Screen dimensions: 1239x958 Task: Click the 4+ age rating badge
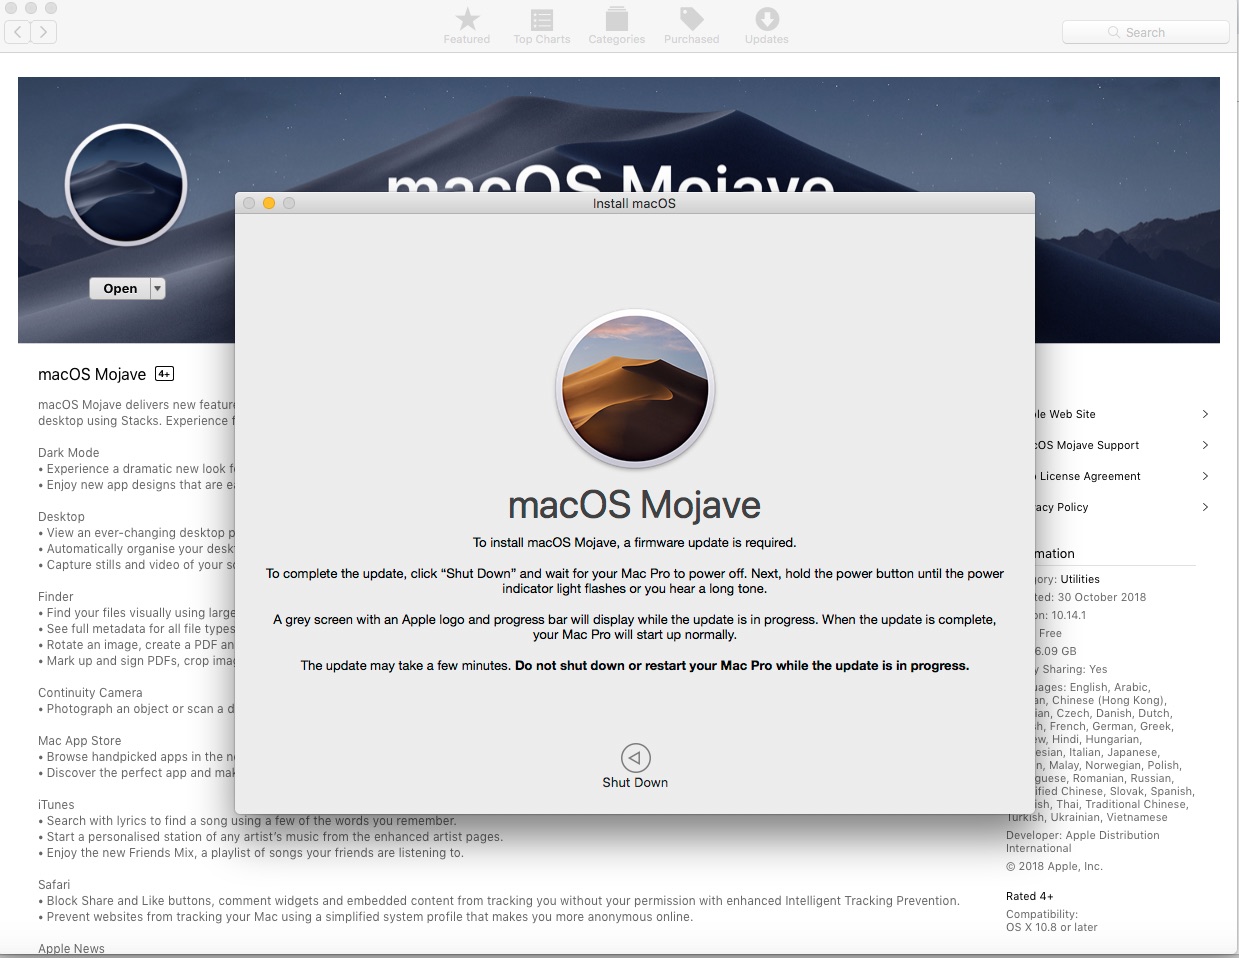[x=164, y=374]
